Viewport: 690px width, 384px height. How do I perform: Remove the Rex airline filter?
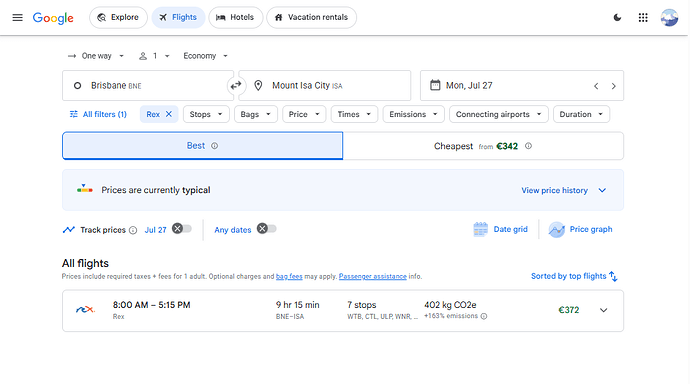169,114
